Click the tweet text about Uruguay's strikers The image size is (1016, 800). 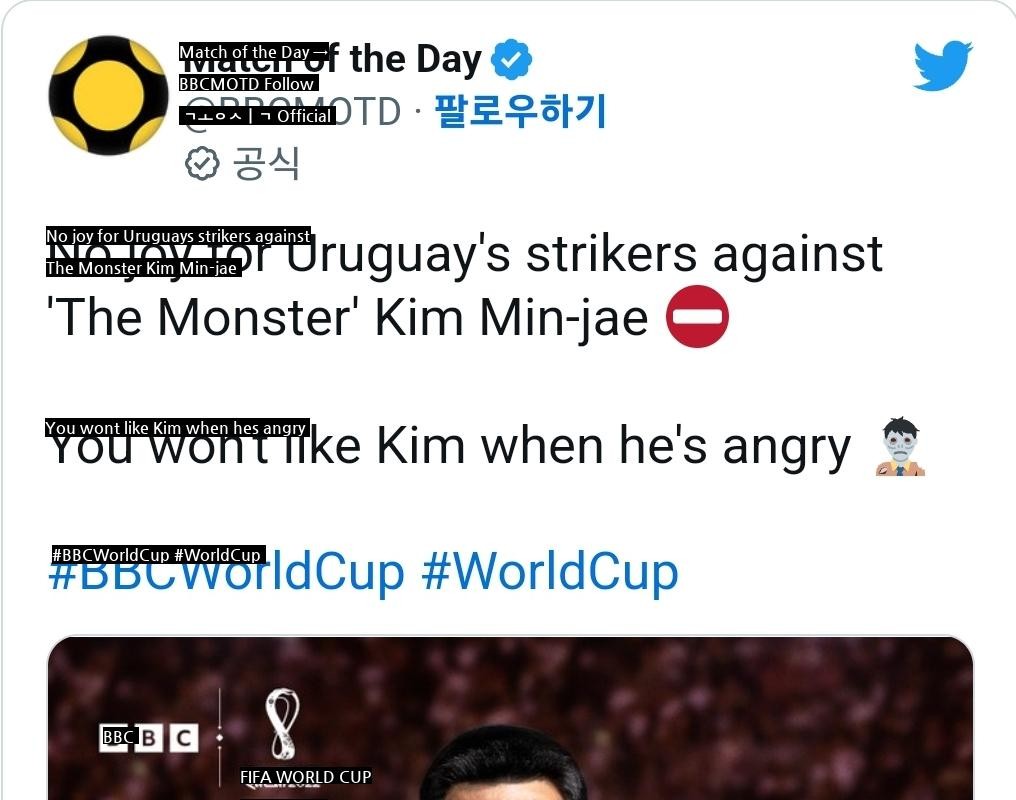465,254
